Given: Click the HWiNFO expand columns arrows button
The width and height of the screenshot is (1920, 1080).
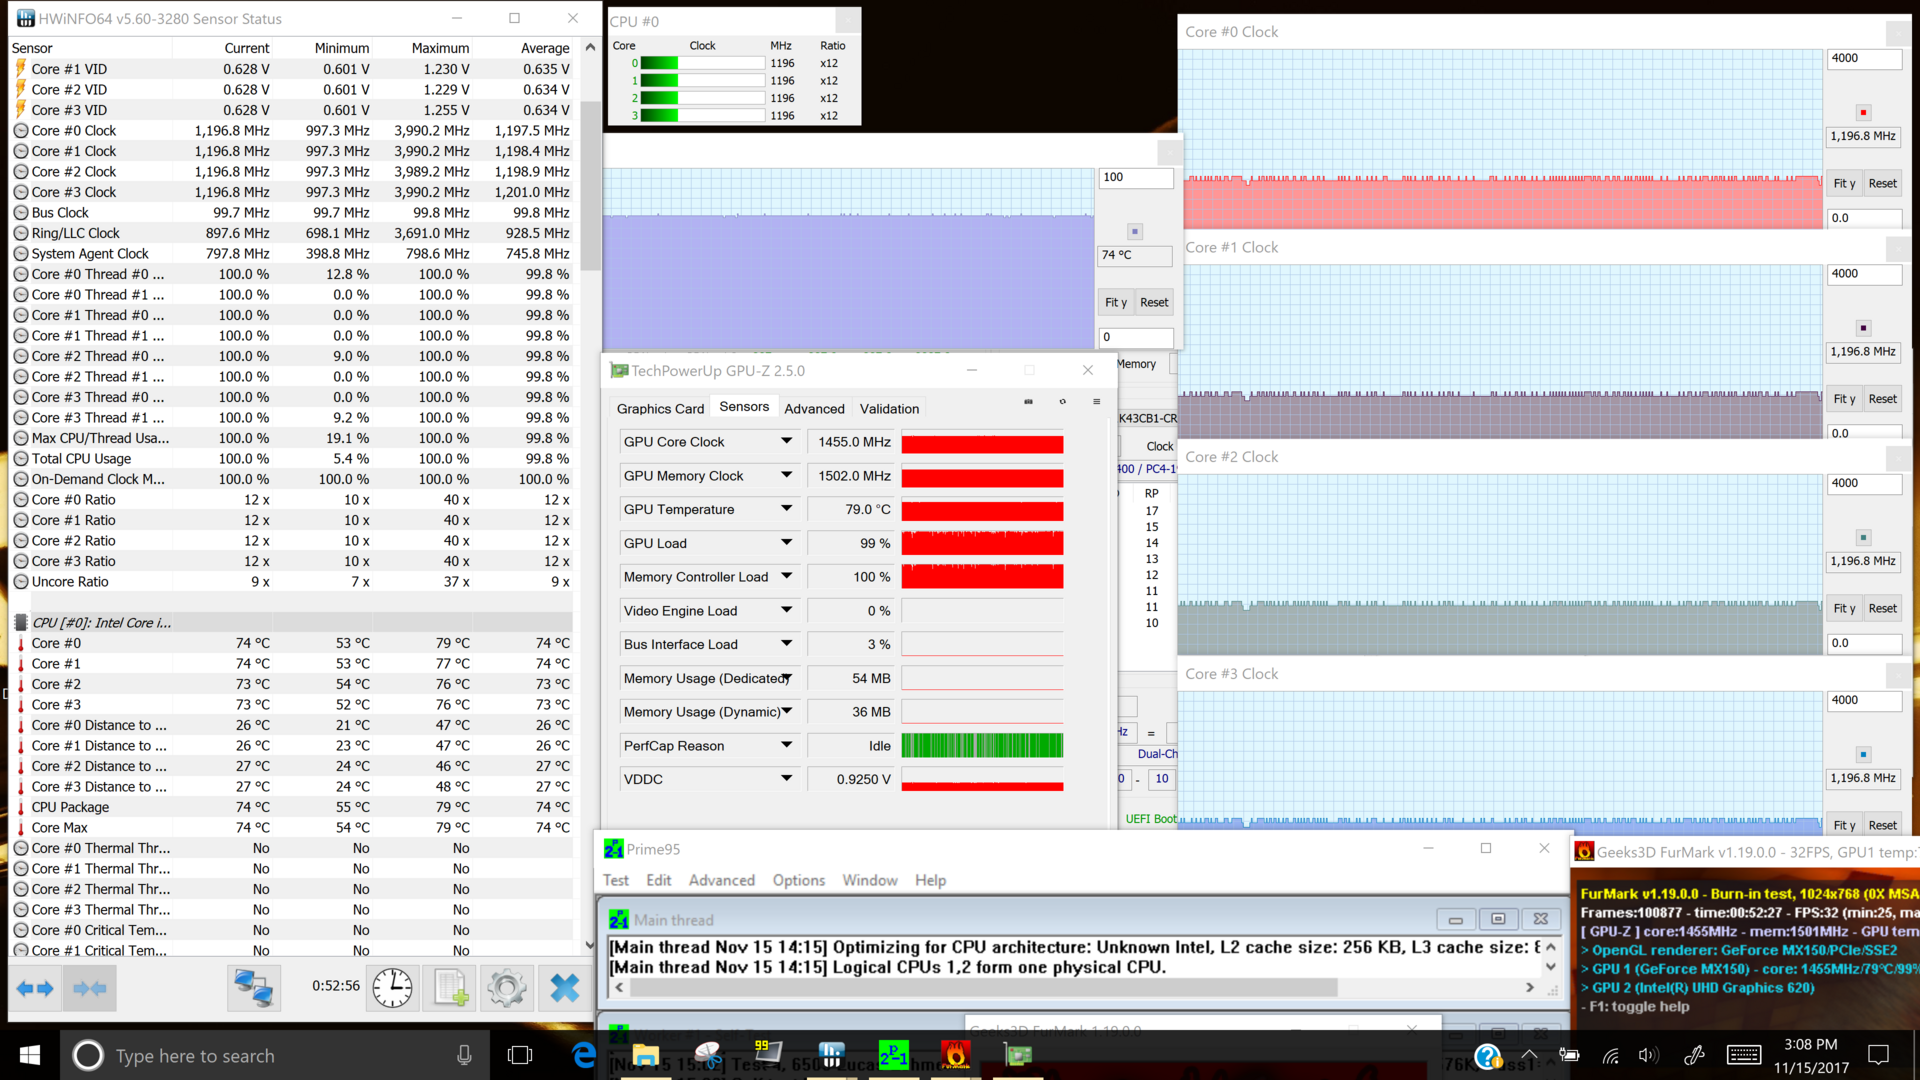Looking at the screenshot, I should [x=35, y=989].
